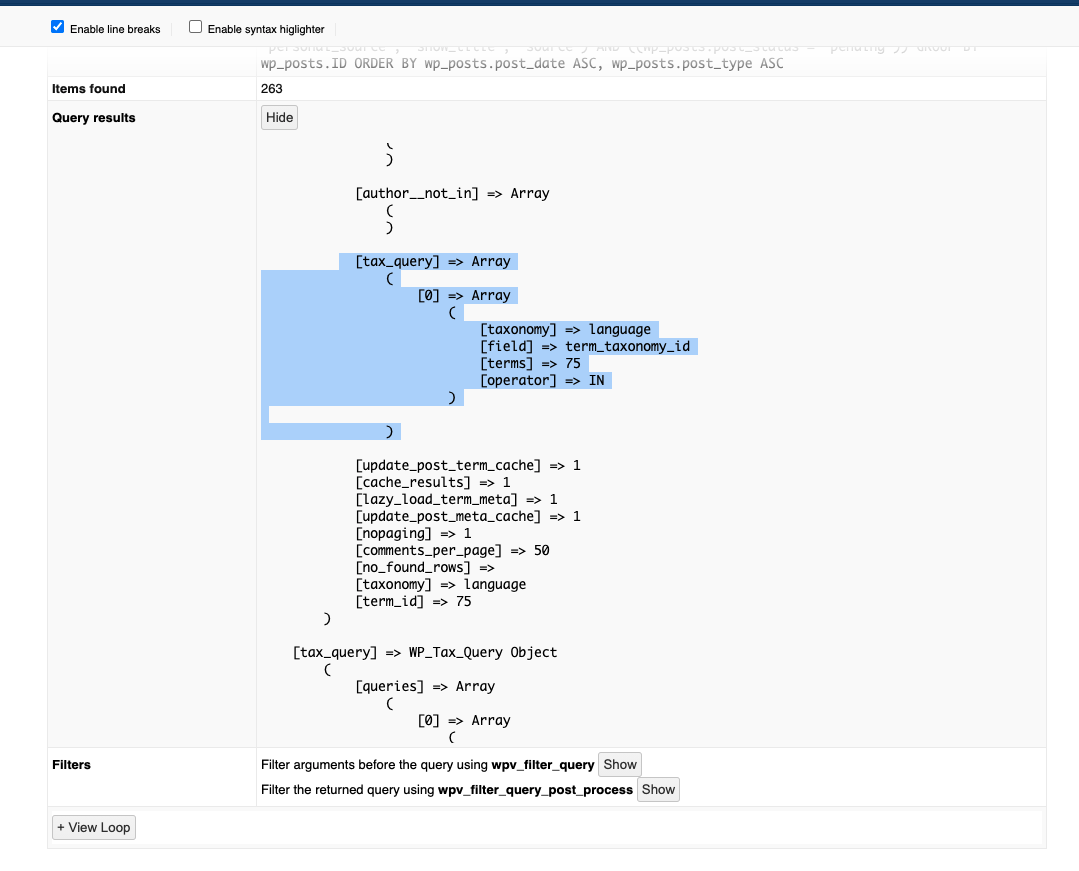Click the [operator] => IN line
This screenshot has height=871, width=1079.
pos(542,380)
